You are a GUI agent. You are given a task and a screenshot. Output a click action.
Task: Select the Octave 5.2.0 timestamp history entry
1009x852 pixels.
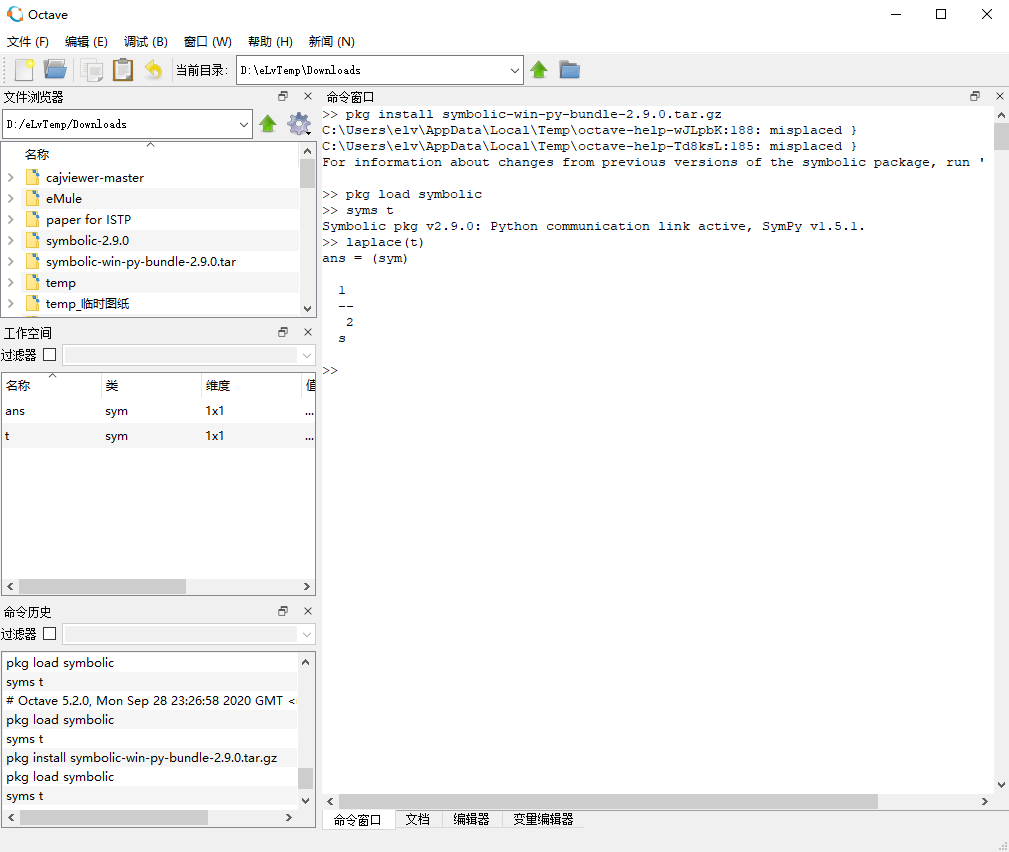pos(150,700)
